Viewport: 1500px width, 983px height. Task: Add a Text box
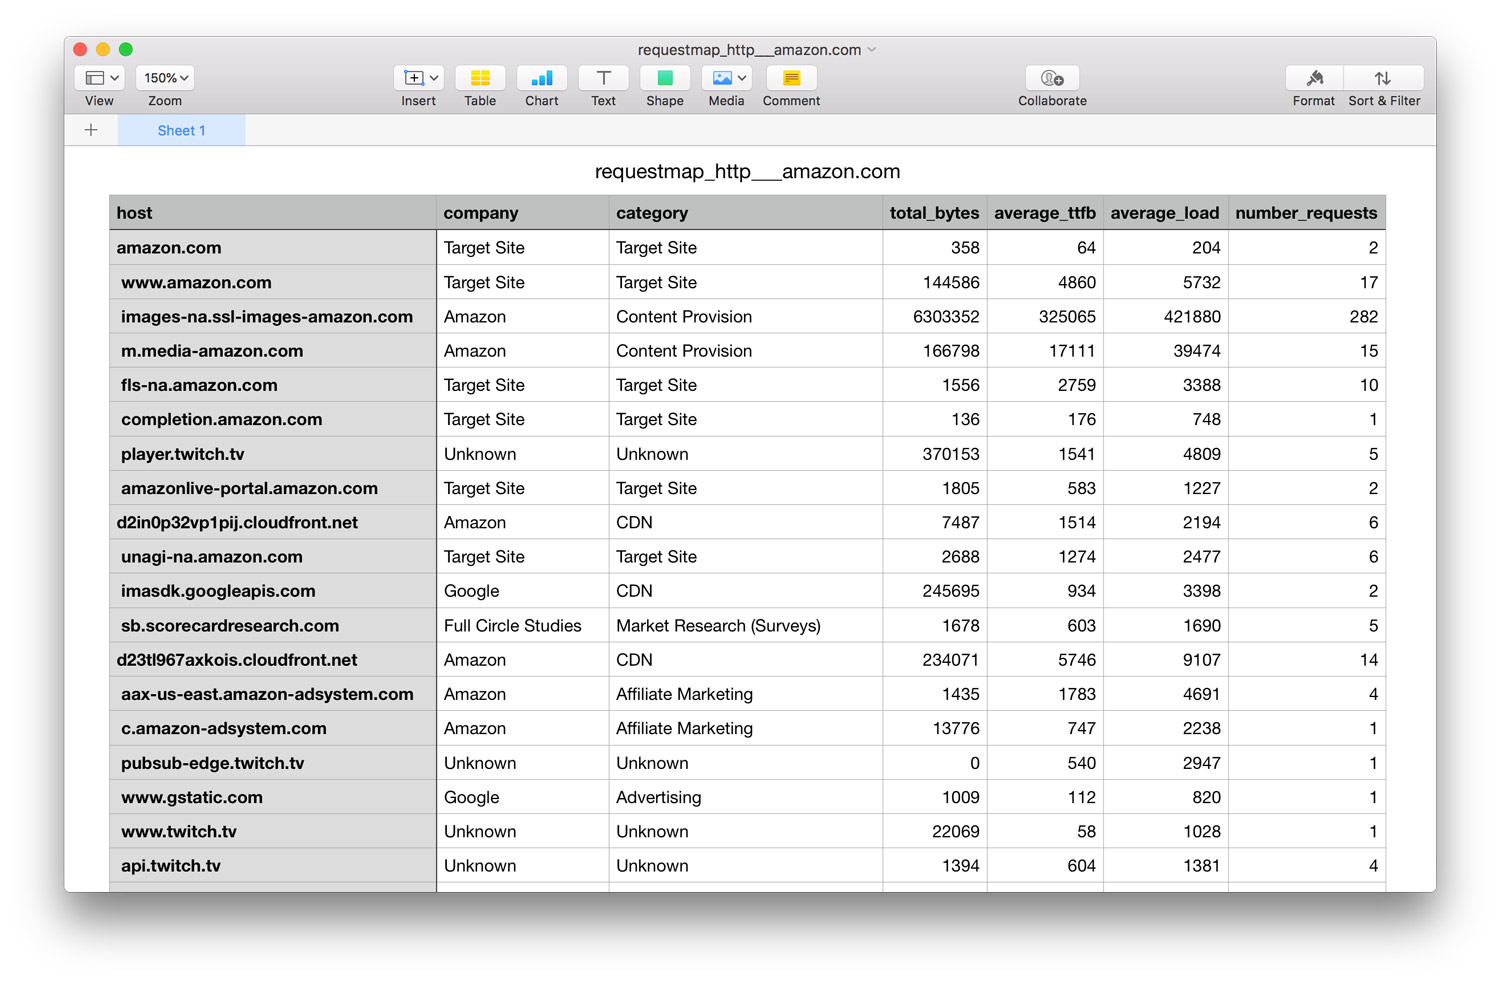pos(604,78)
